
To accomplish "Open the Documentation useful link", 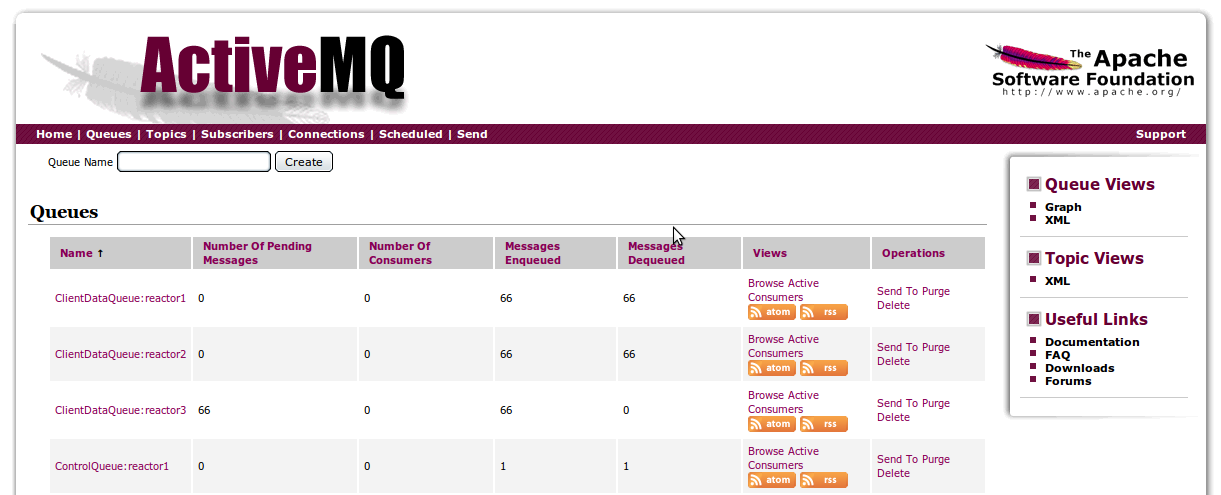I will click(x=1092, y=342).
